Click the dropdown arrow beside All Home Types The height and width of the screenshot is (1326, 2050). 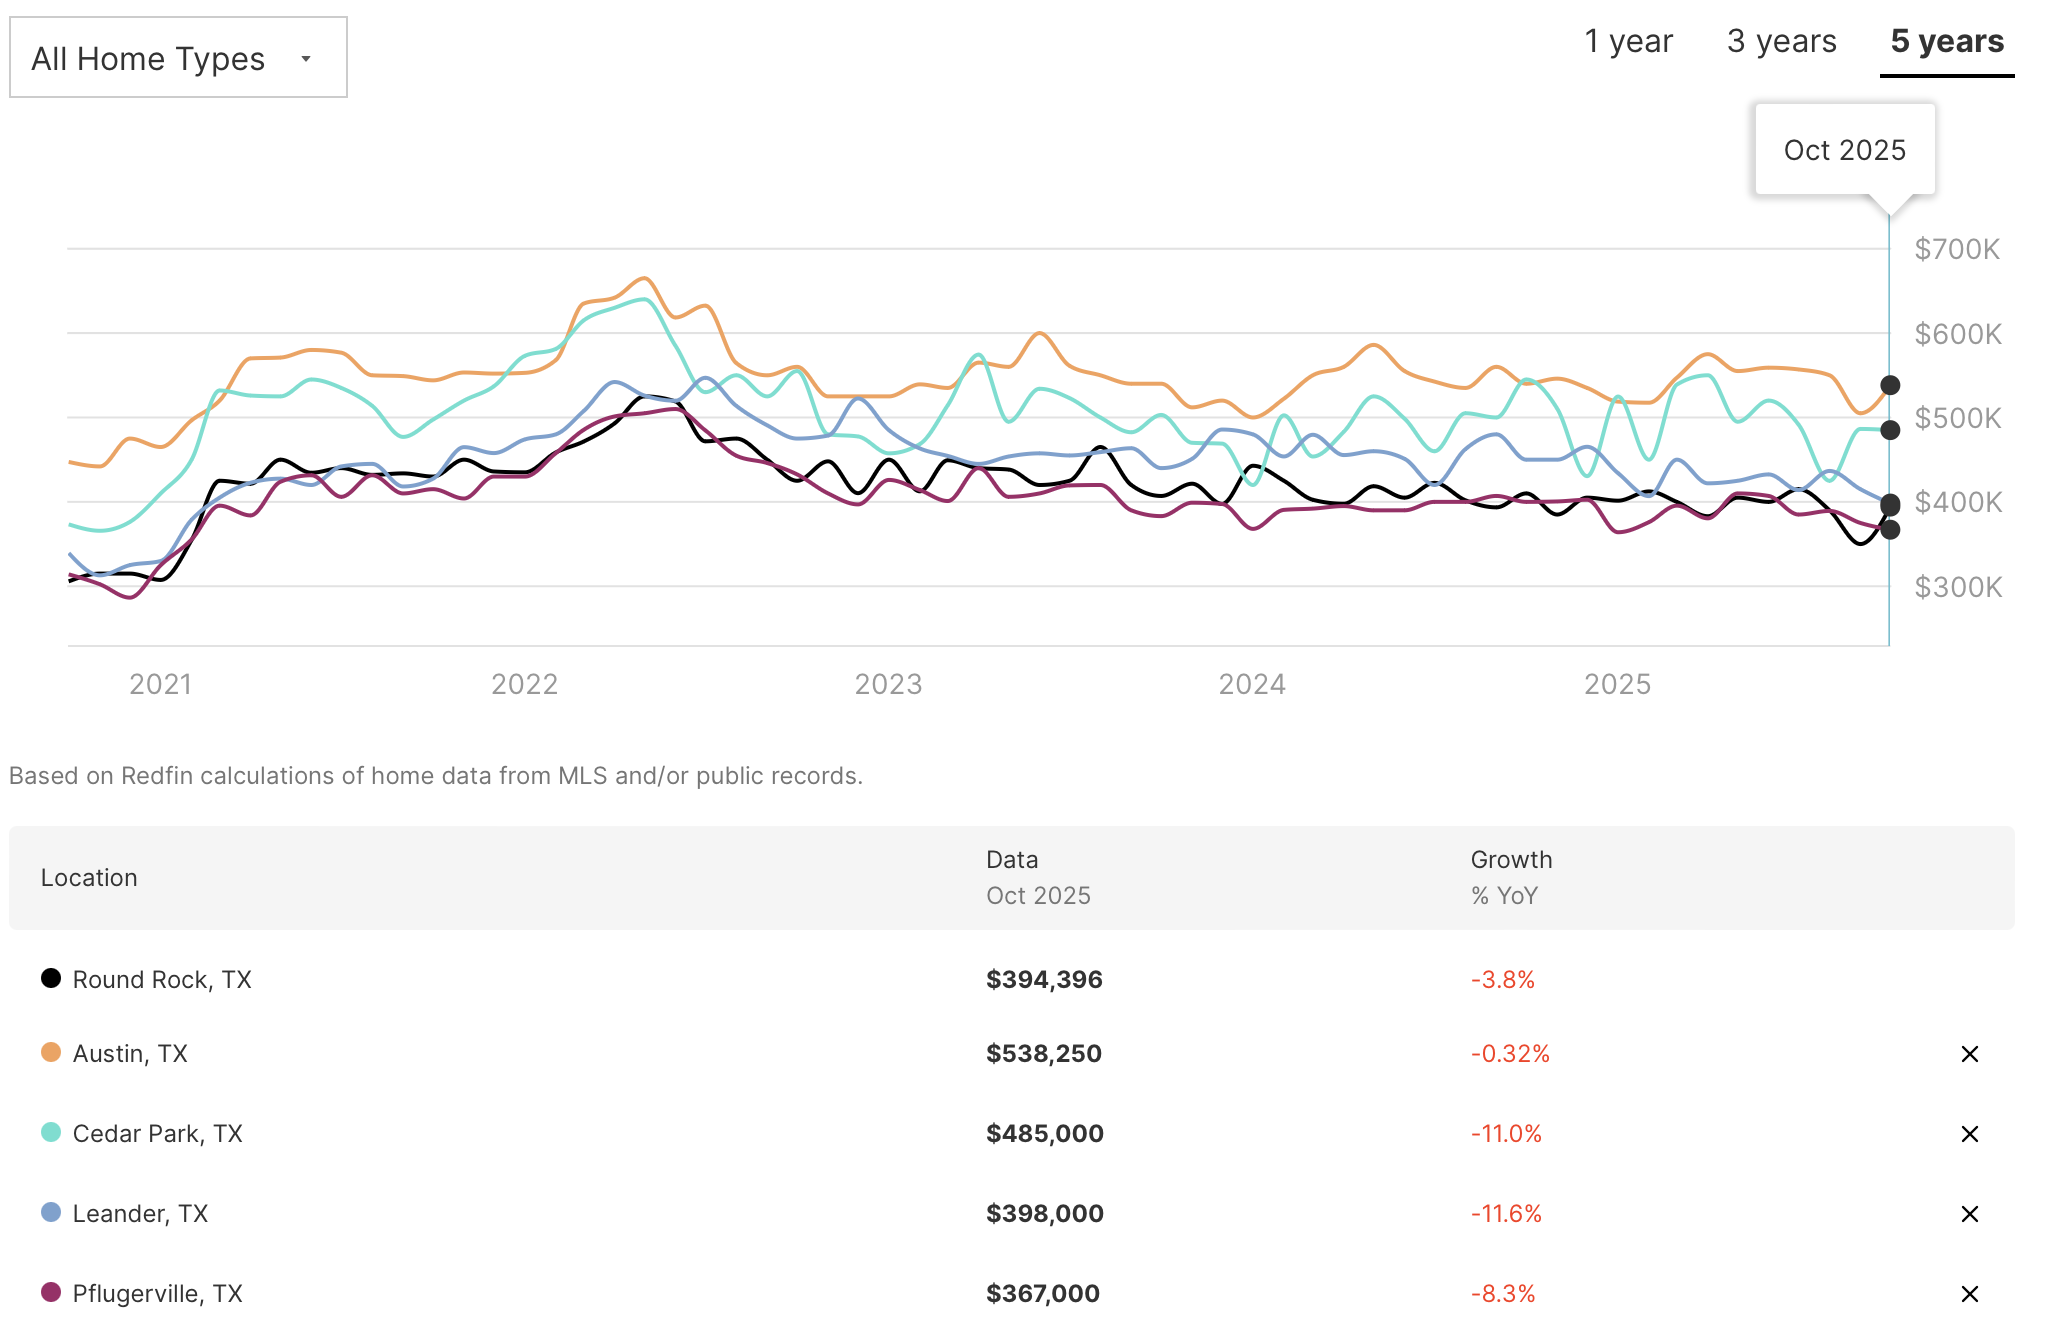[x=306, y=59]
